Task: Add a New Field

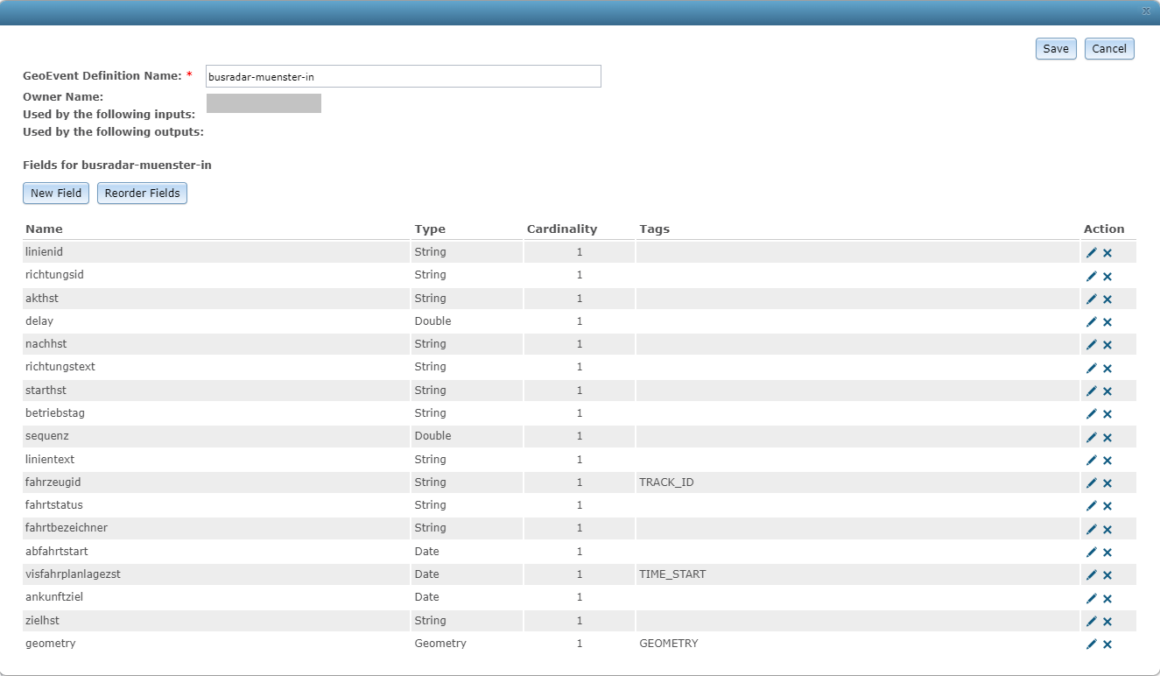Action: (56, 193)
